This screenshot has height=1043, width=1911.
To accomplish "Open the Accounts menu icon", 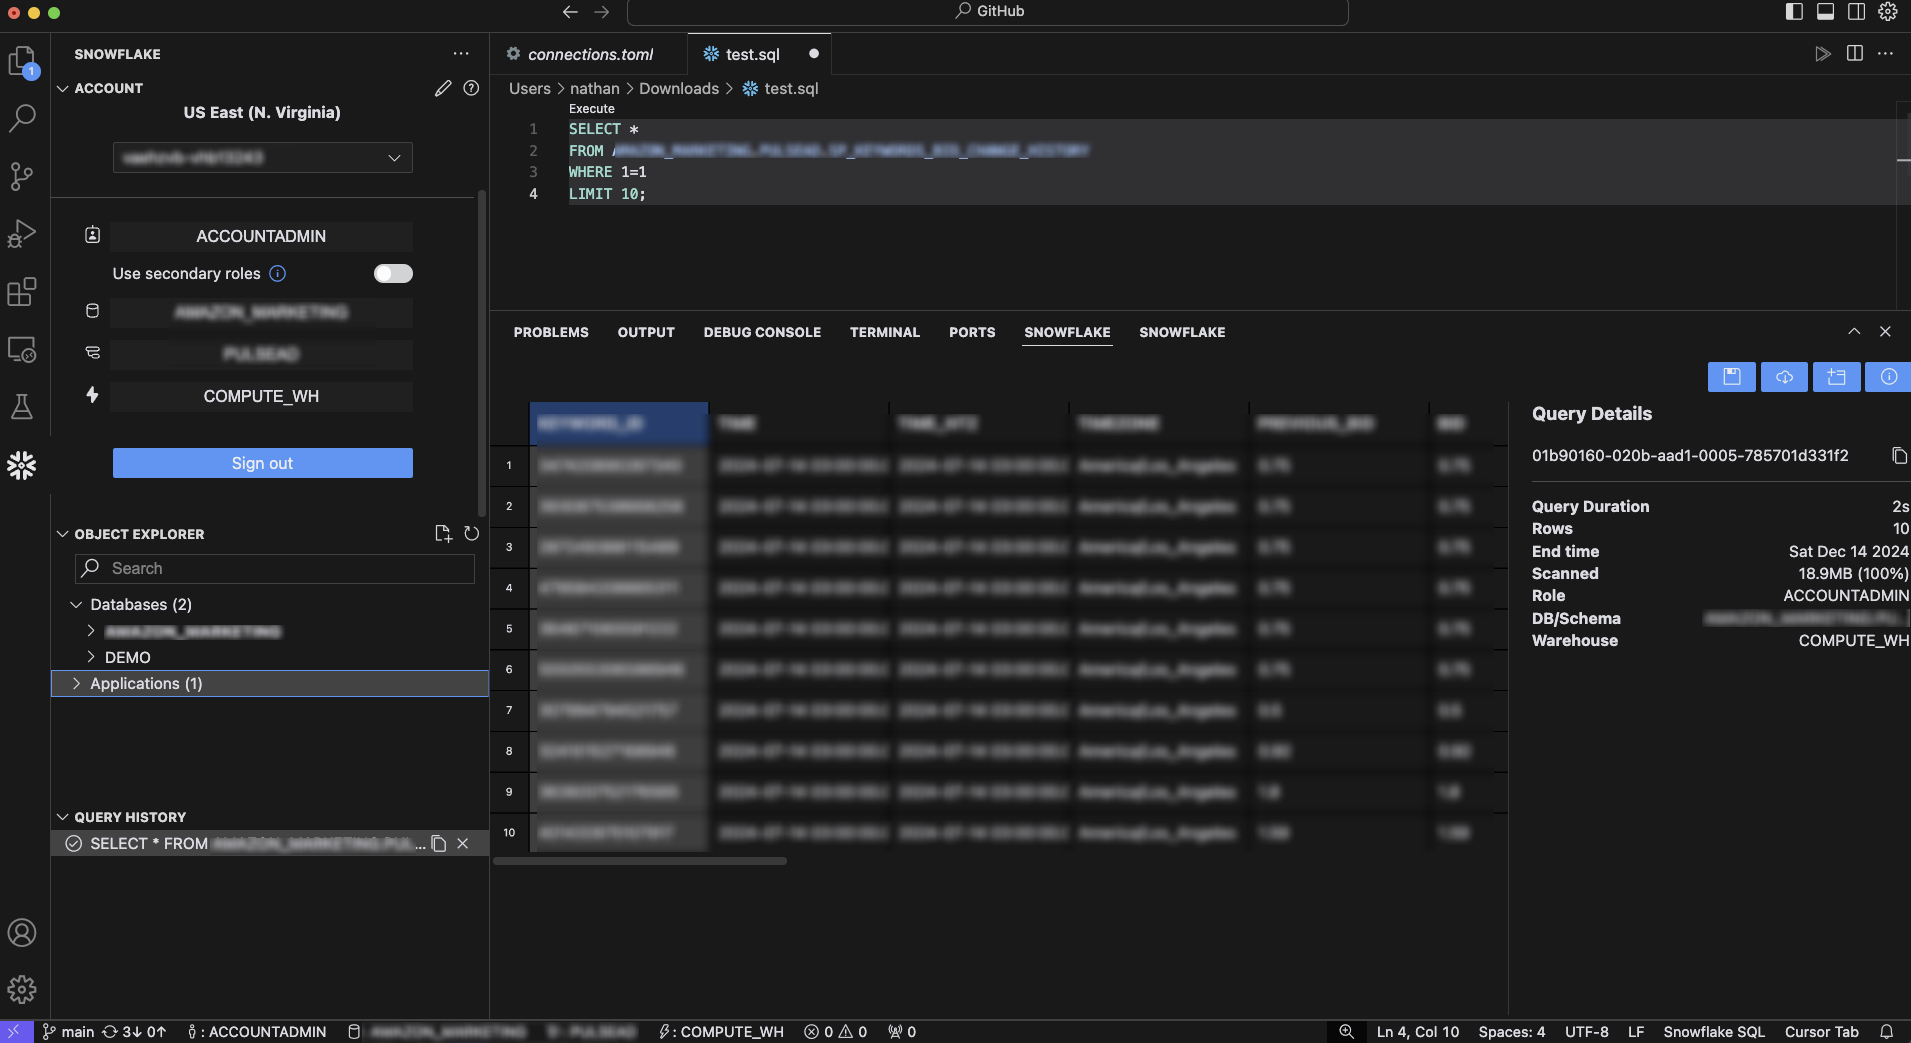I will pyautogui.click(x=22, y=933).
